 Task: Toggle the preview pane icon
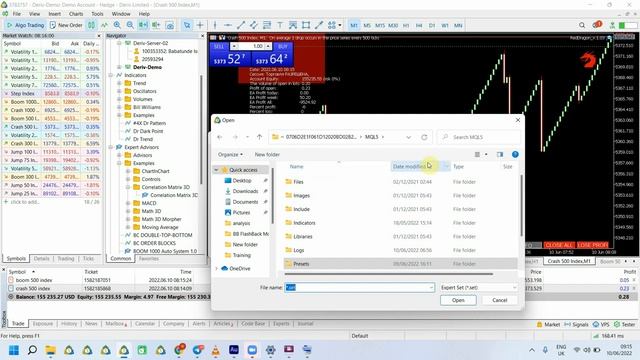(x=500, y=155)
